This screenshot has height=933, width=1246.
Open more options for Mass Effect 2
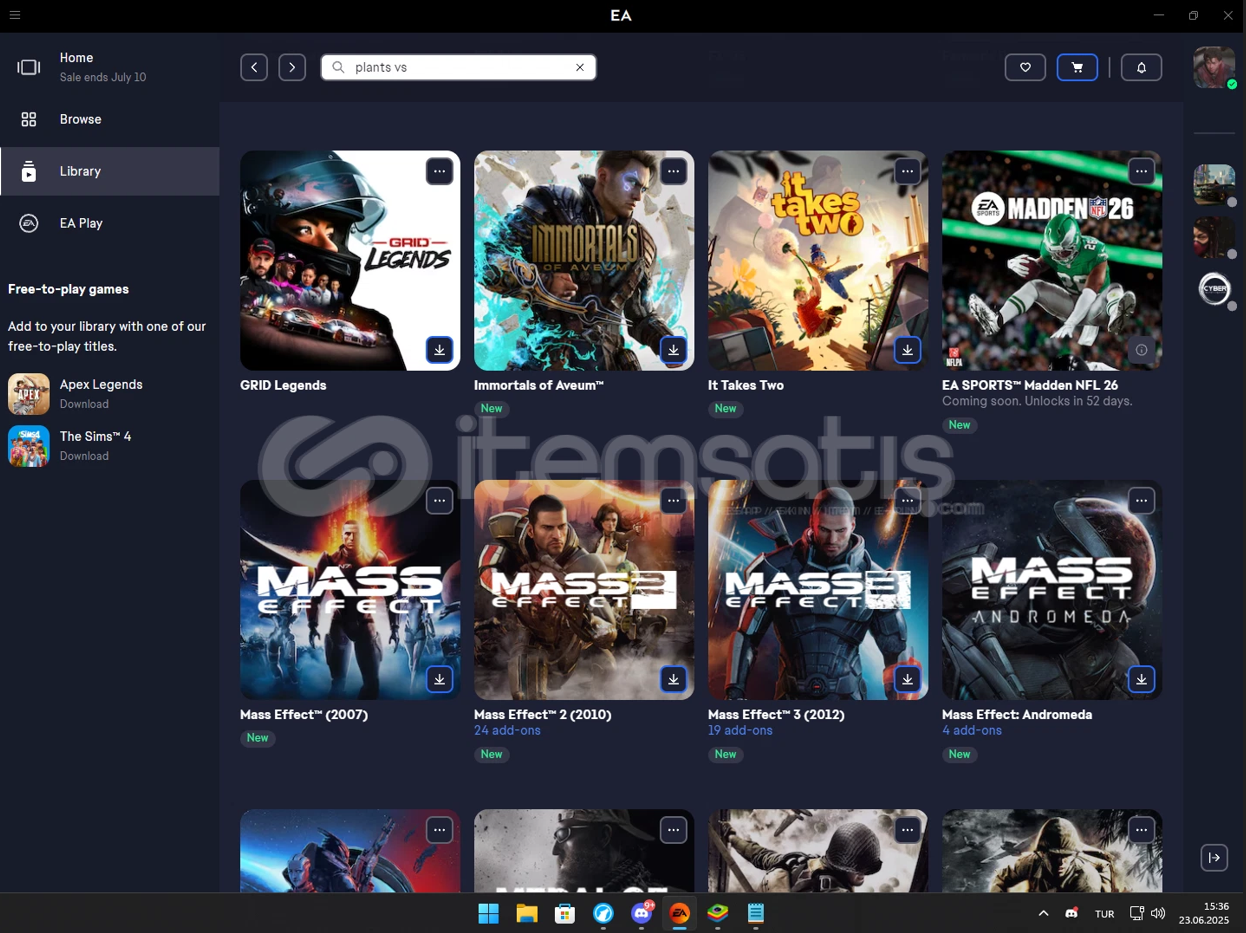point(674,500)
